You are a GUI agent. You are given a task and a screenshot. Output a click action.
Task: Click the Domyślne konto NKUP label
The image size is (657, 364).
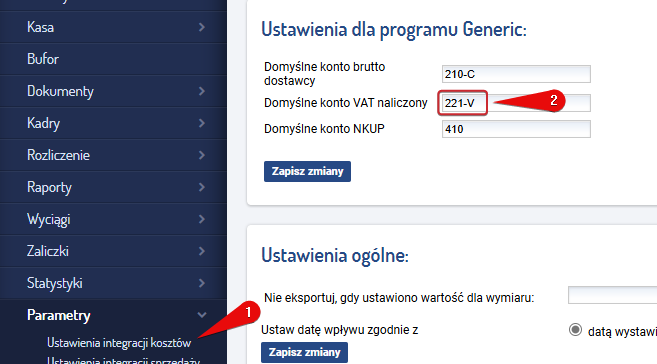[324, 129]
